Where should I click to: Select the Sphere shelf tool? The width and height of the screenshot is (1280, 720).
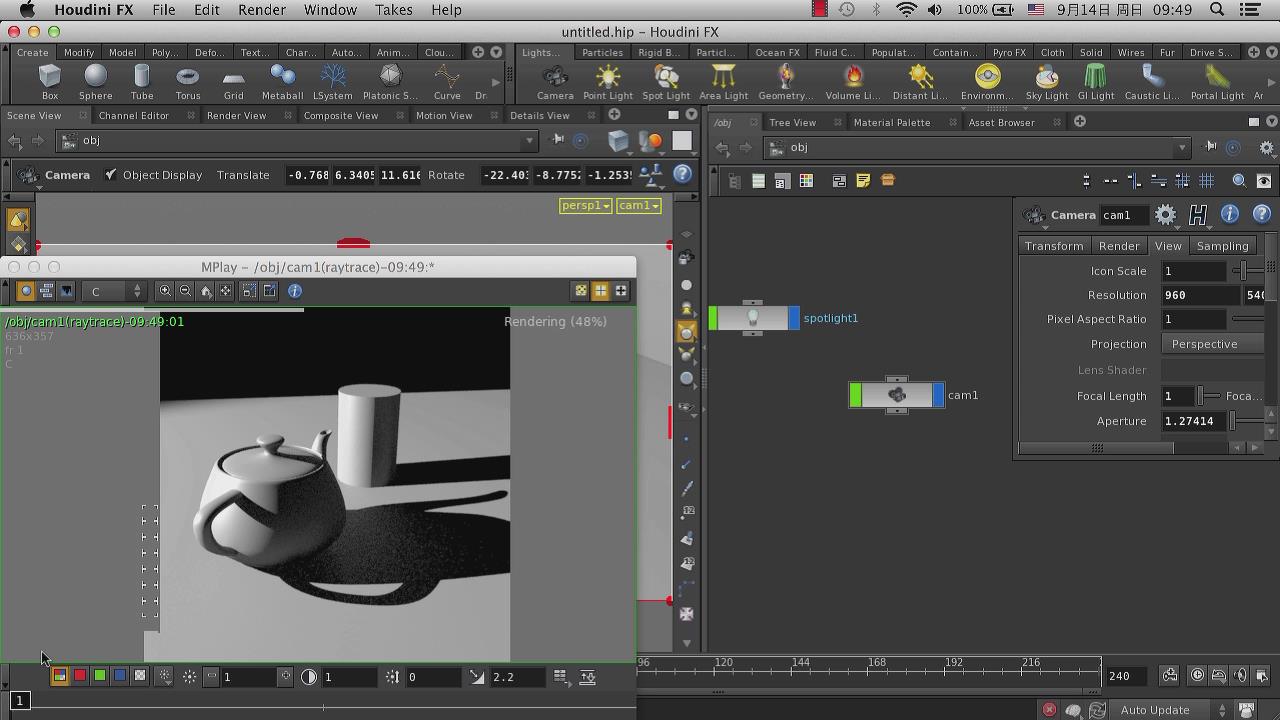pos(95,81)
